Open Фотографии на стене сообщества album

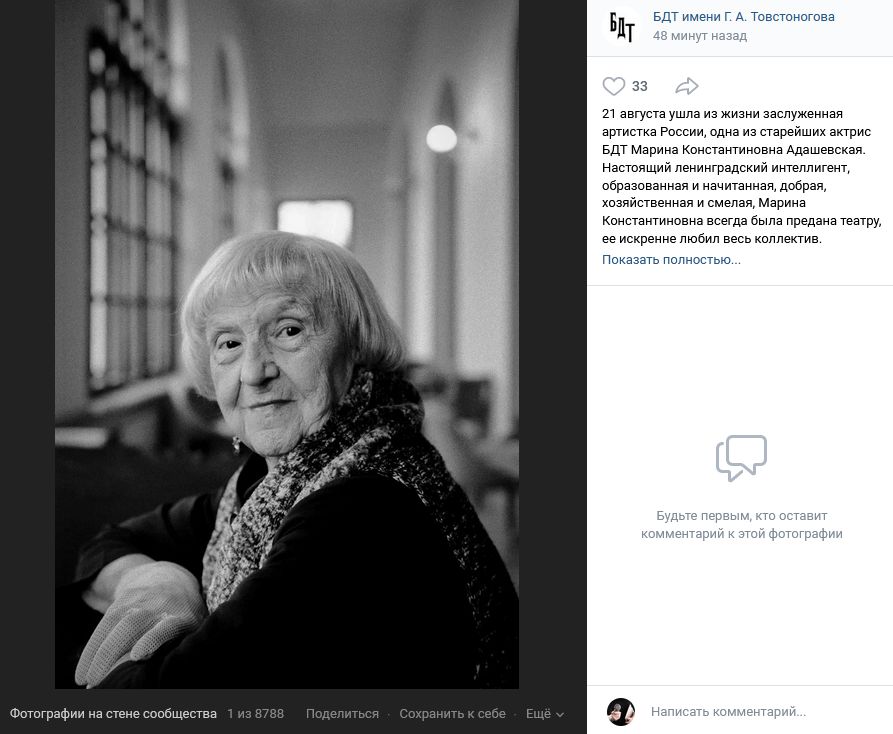(113, 714)
